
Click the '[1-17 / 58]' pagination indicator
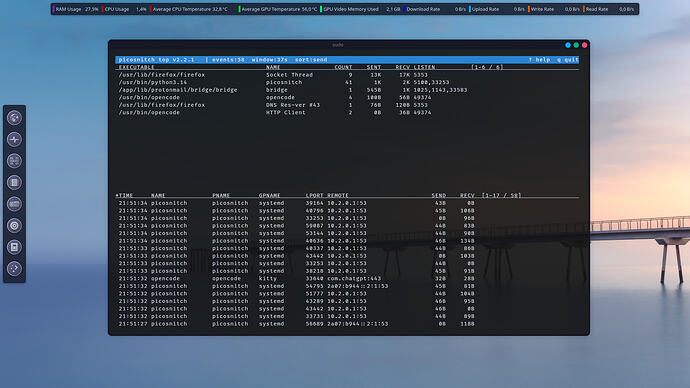(x=501, y=195)
